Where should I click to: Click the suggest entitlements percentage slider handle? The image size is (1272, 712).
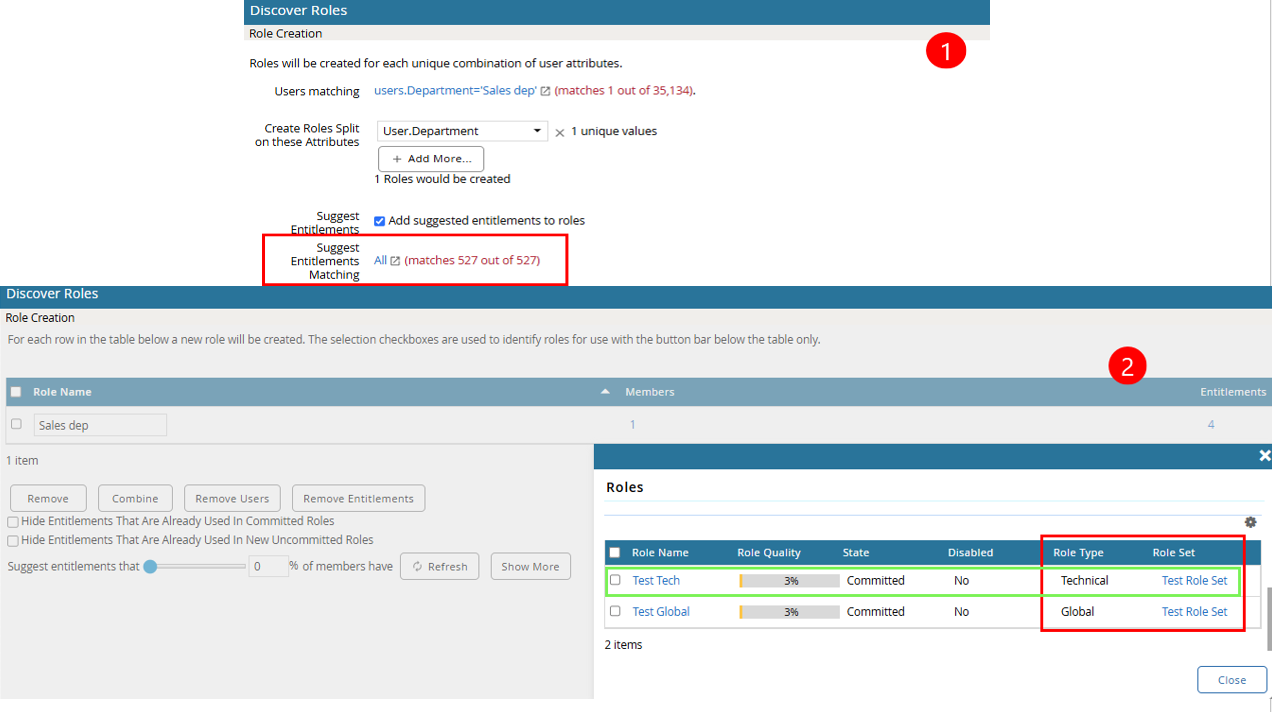[x=150, y=566]
